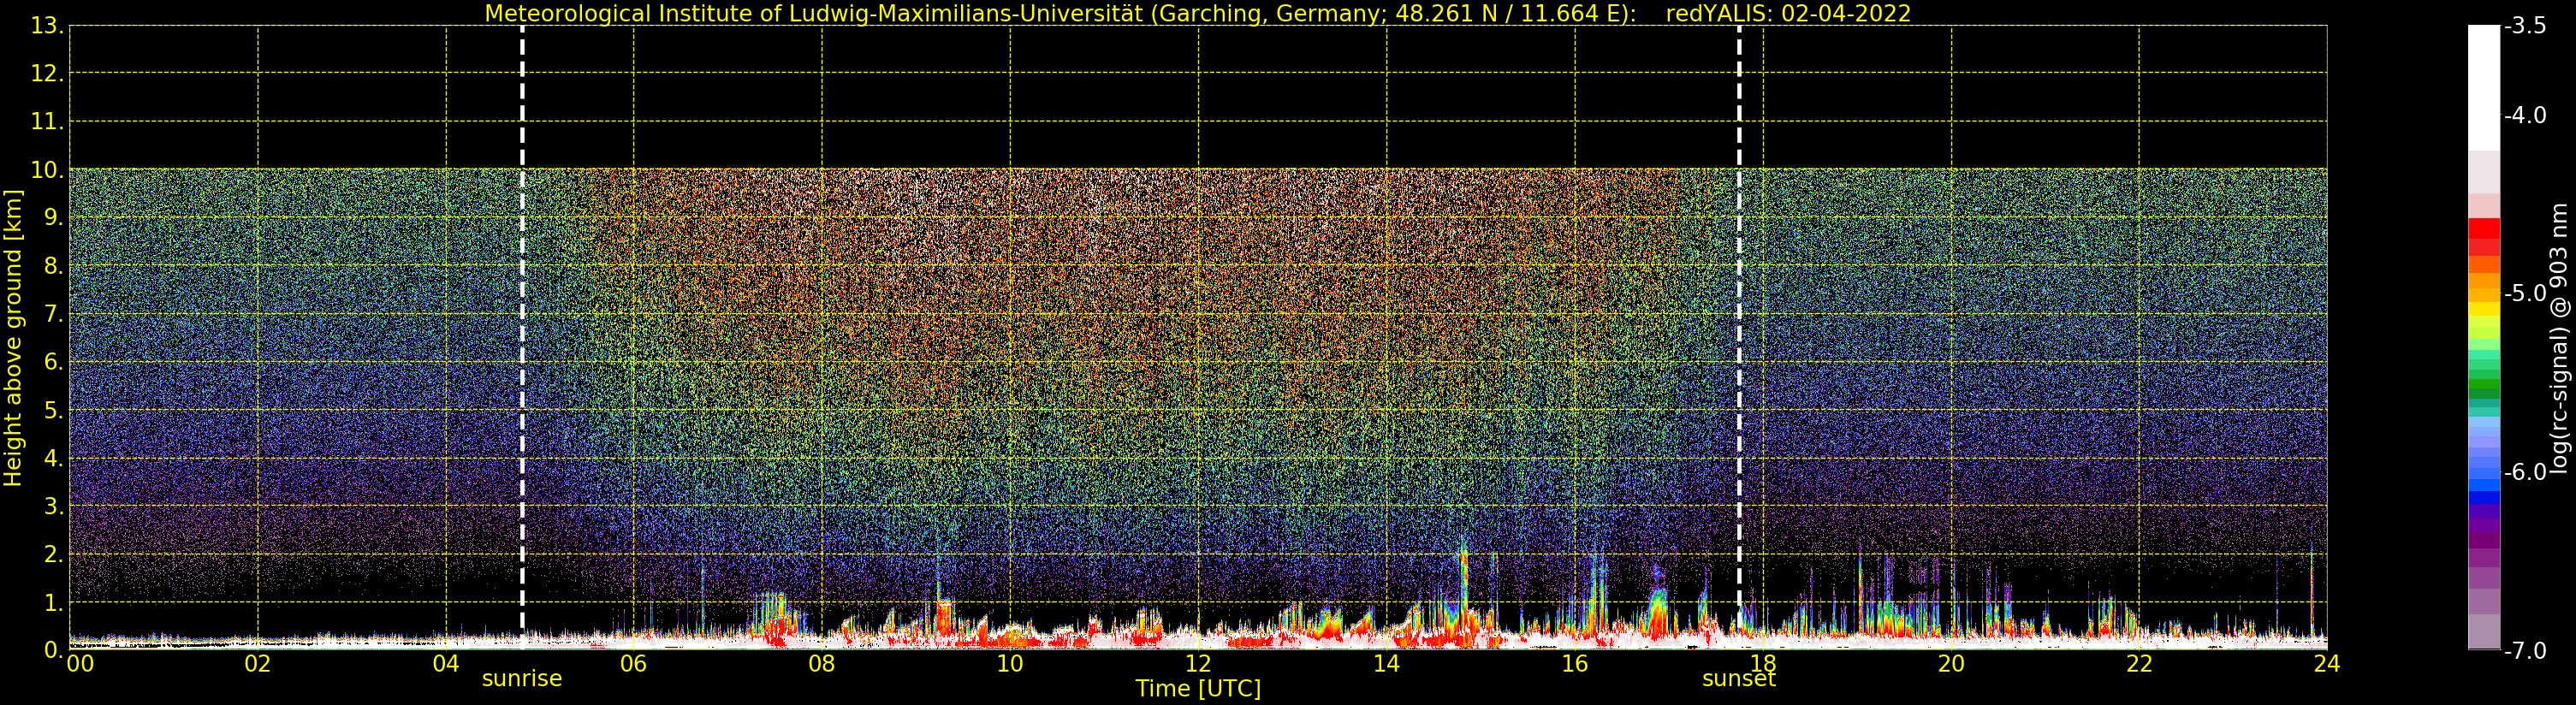Click the height axis tick label '3.'
2576x705 pixels.
pos(54,506)
